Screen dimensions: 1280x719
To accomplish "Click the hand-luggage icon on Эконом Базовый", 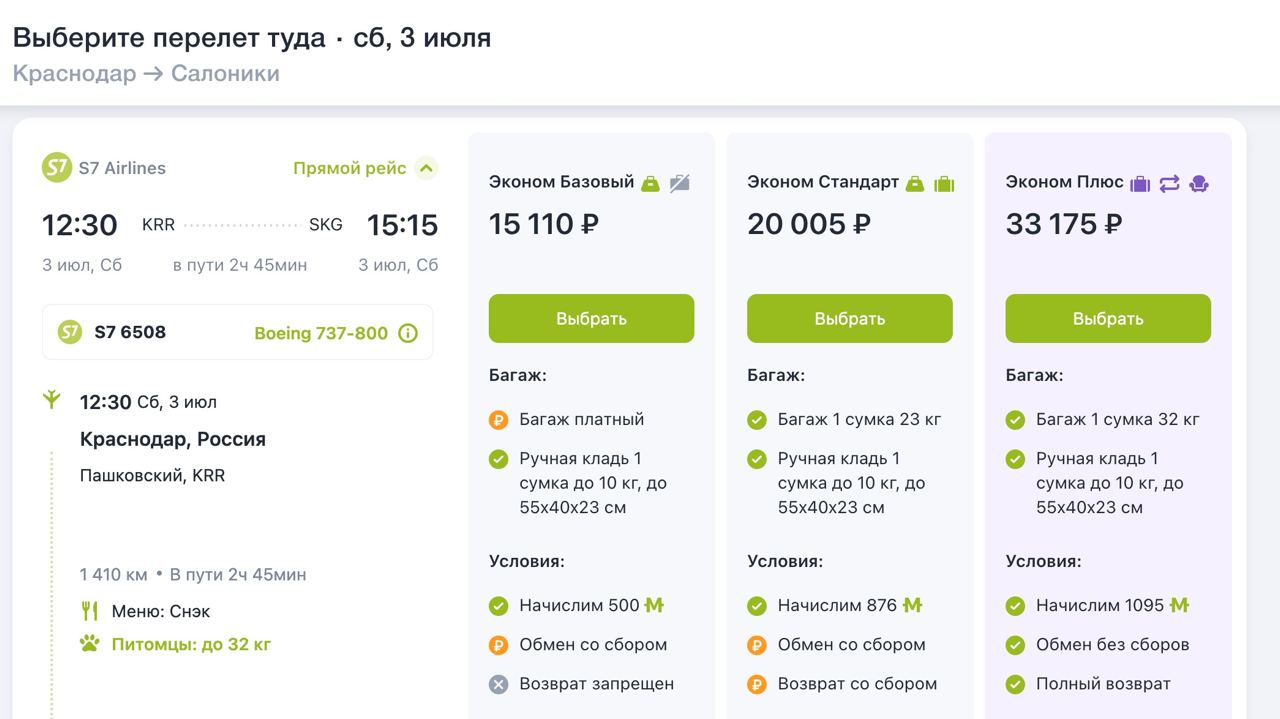I will coord(651,183).
